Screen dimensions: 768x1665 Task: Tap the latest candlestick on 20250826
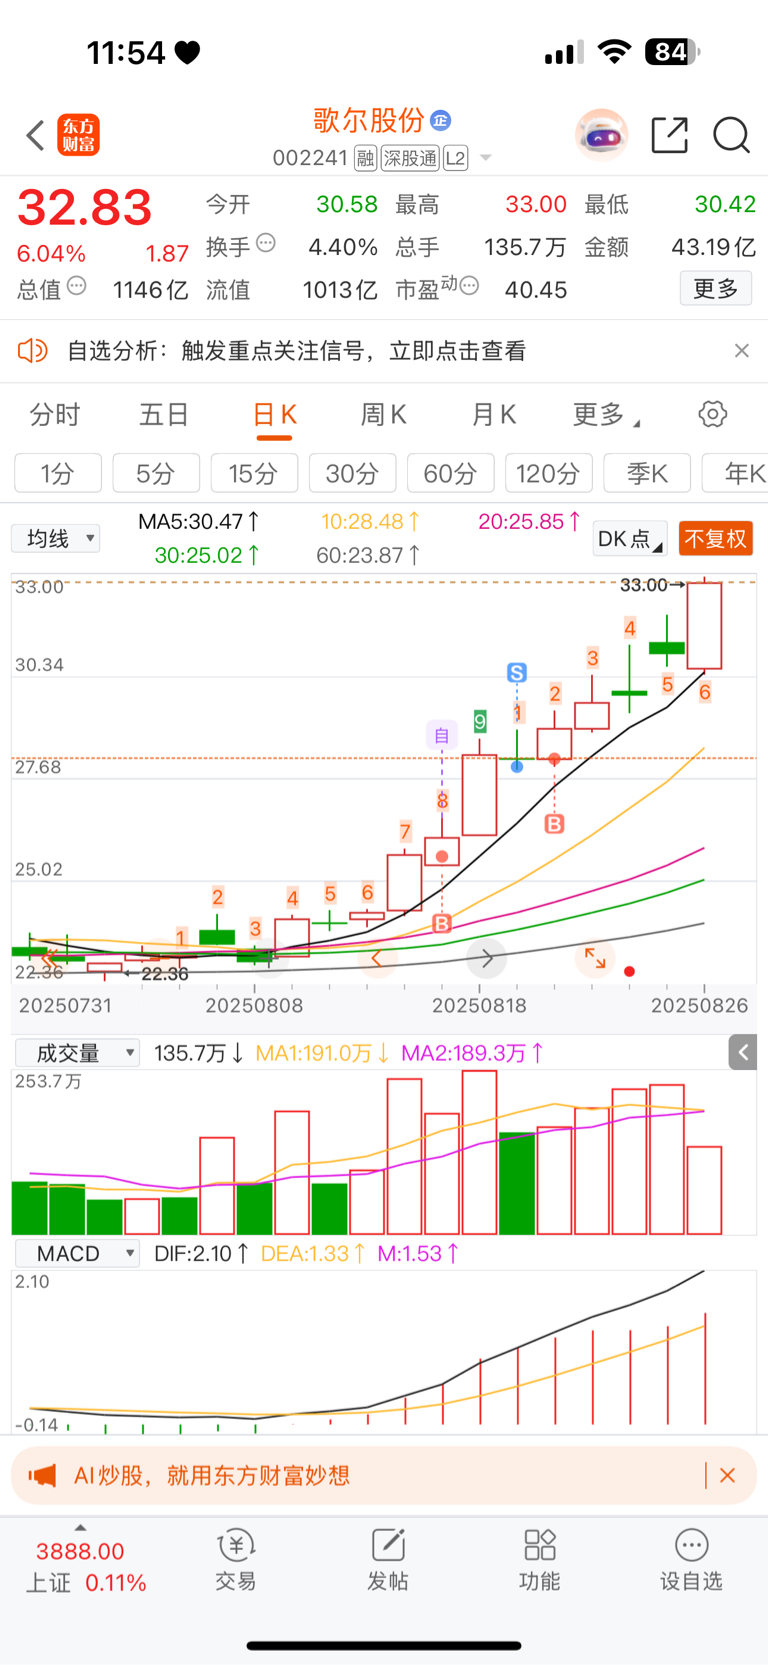coord(705,625)
